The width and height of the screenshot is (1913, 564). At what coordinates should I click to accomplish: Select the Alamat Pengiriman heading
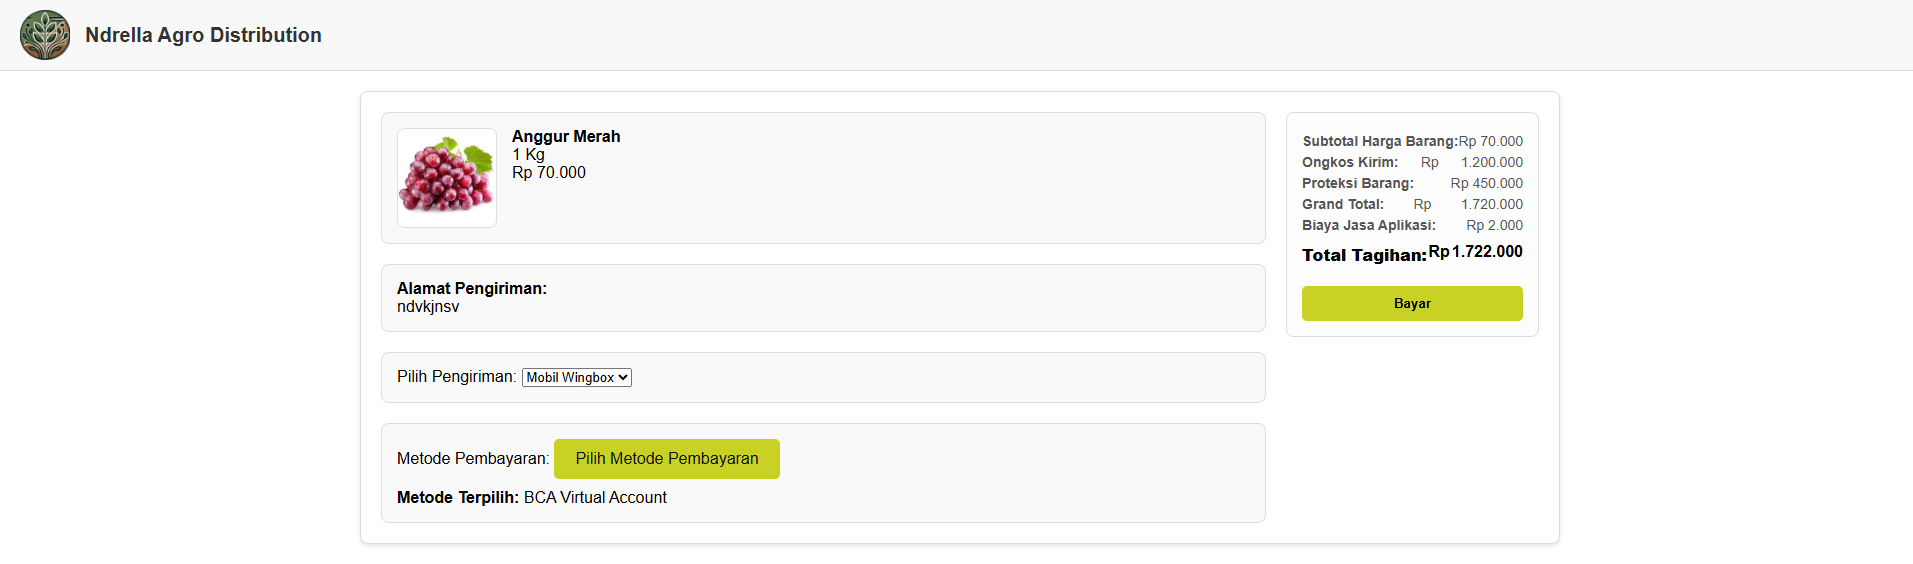[x=472, y=288]
